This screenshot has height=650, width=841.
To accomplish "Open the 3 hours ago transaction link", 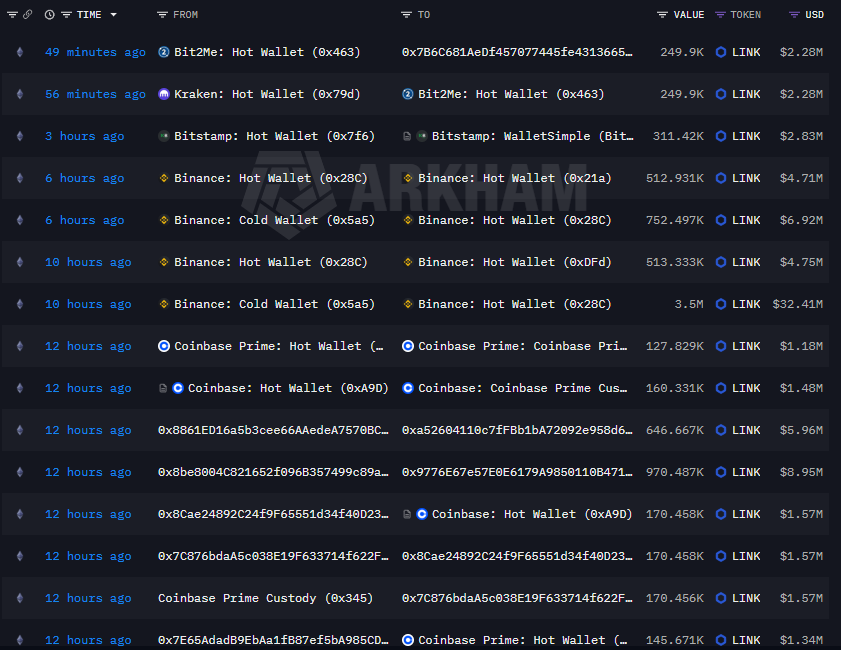I will coord(85,136).
